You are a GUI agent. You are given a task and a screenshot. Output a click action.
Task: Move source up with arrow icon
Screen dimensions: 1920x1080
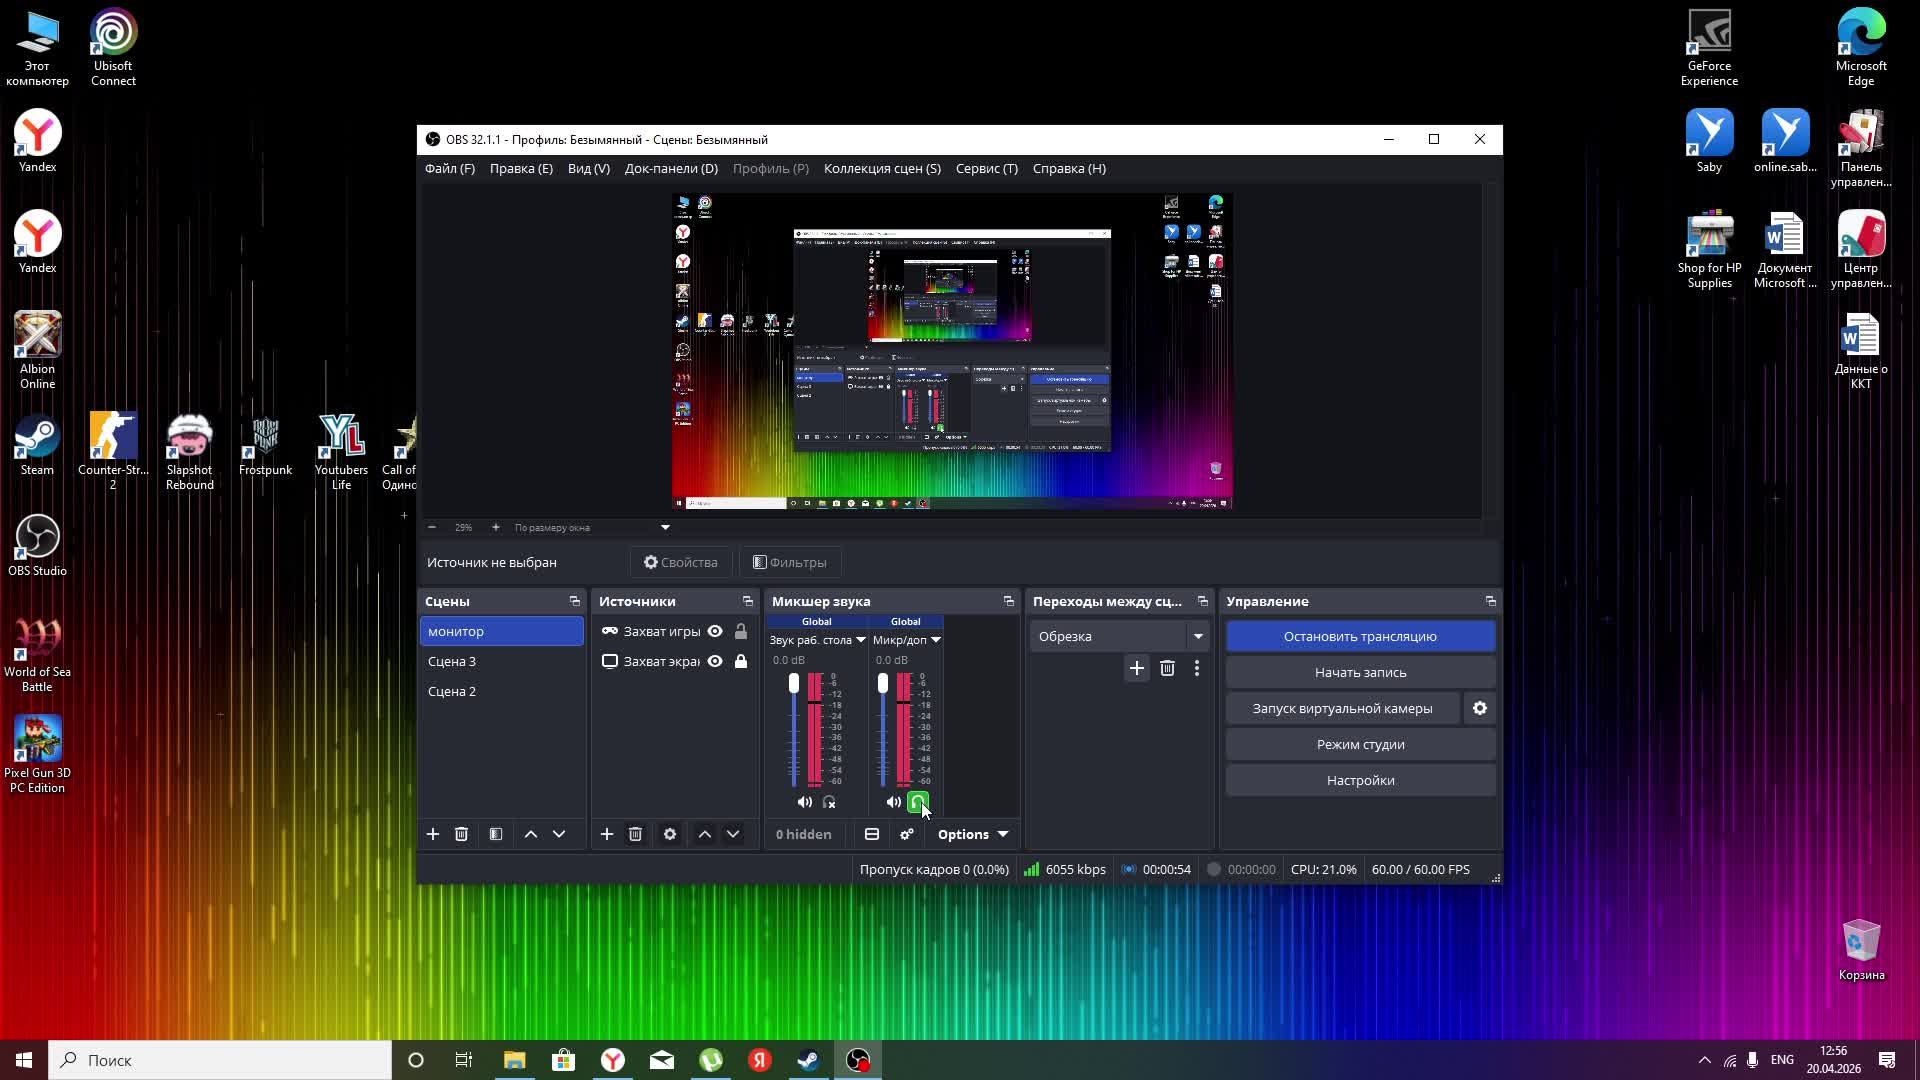point(705,834)
